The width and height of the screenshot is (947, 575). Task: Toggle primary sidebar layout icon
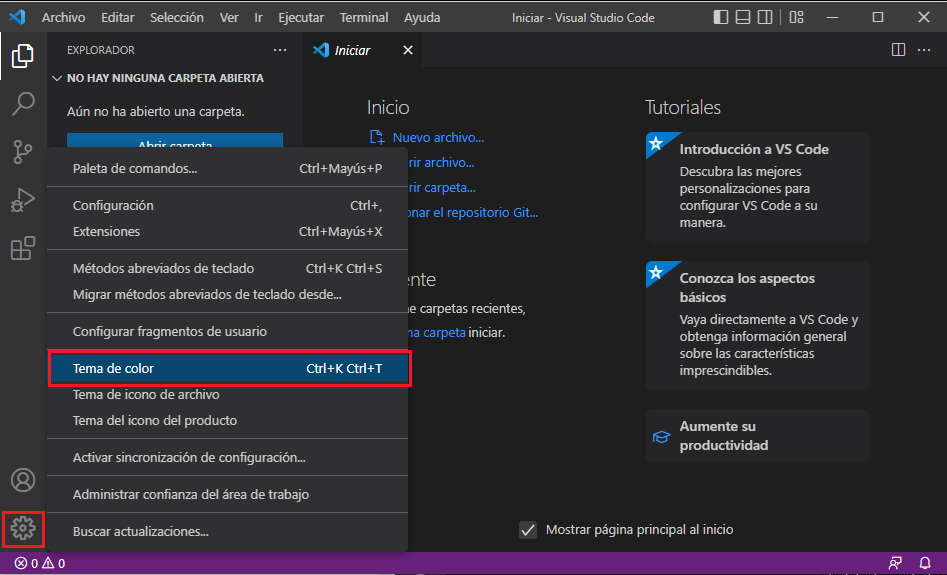721,17
